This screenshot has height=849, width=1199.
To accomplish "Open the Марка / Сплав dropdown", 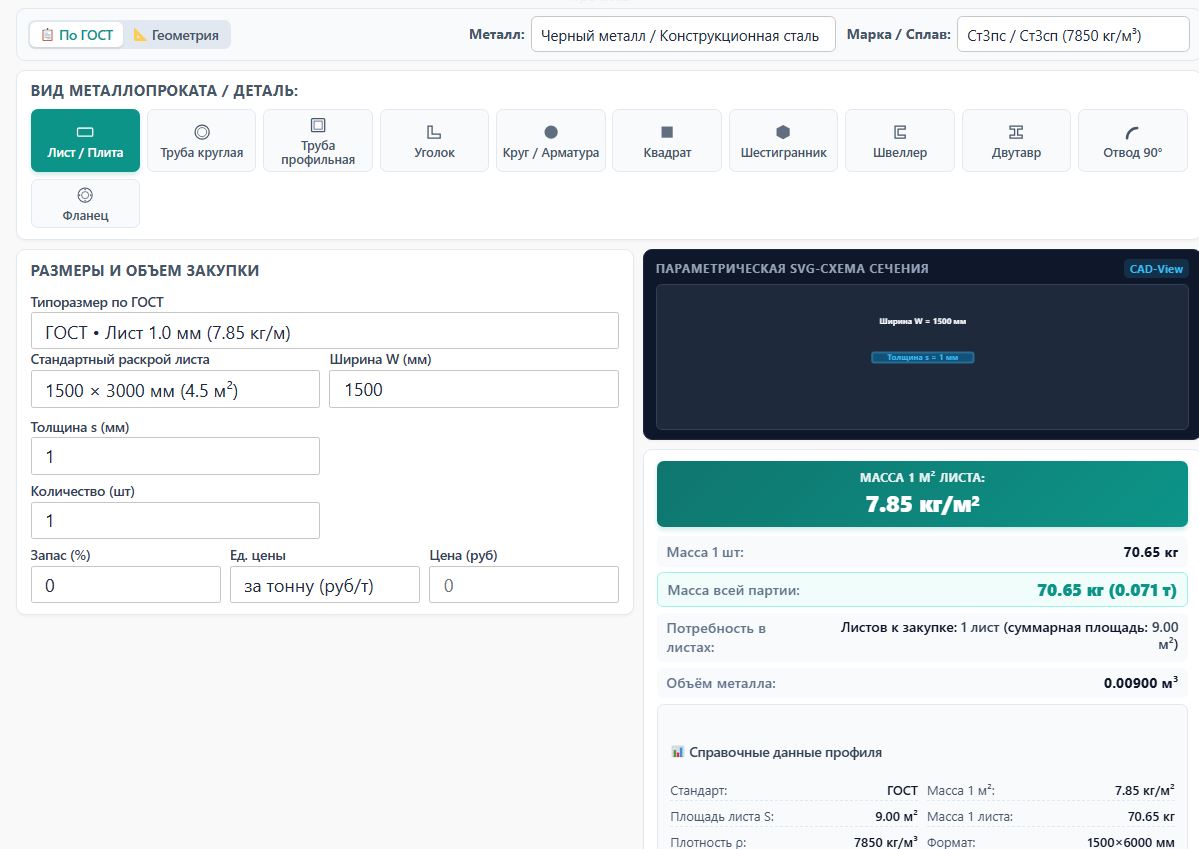I will (x=1073, y=34).
